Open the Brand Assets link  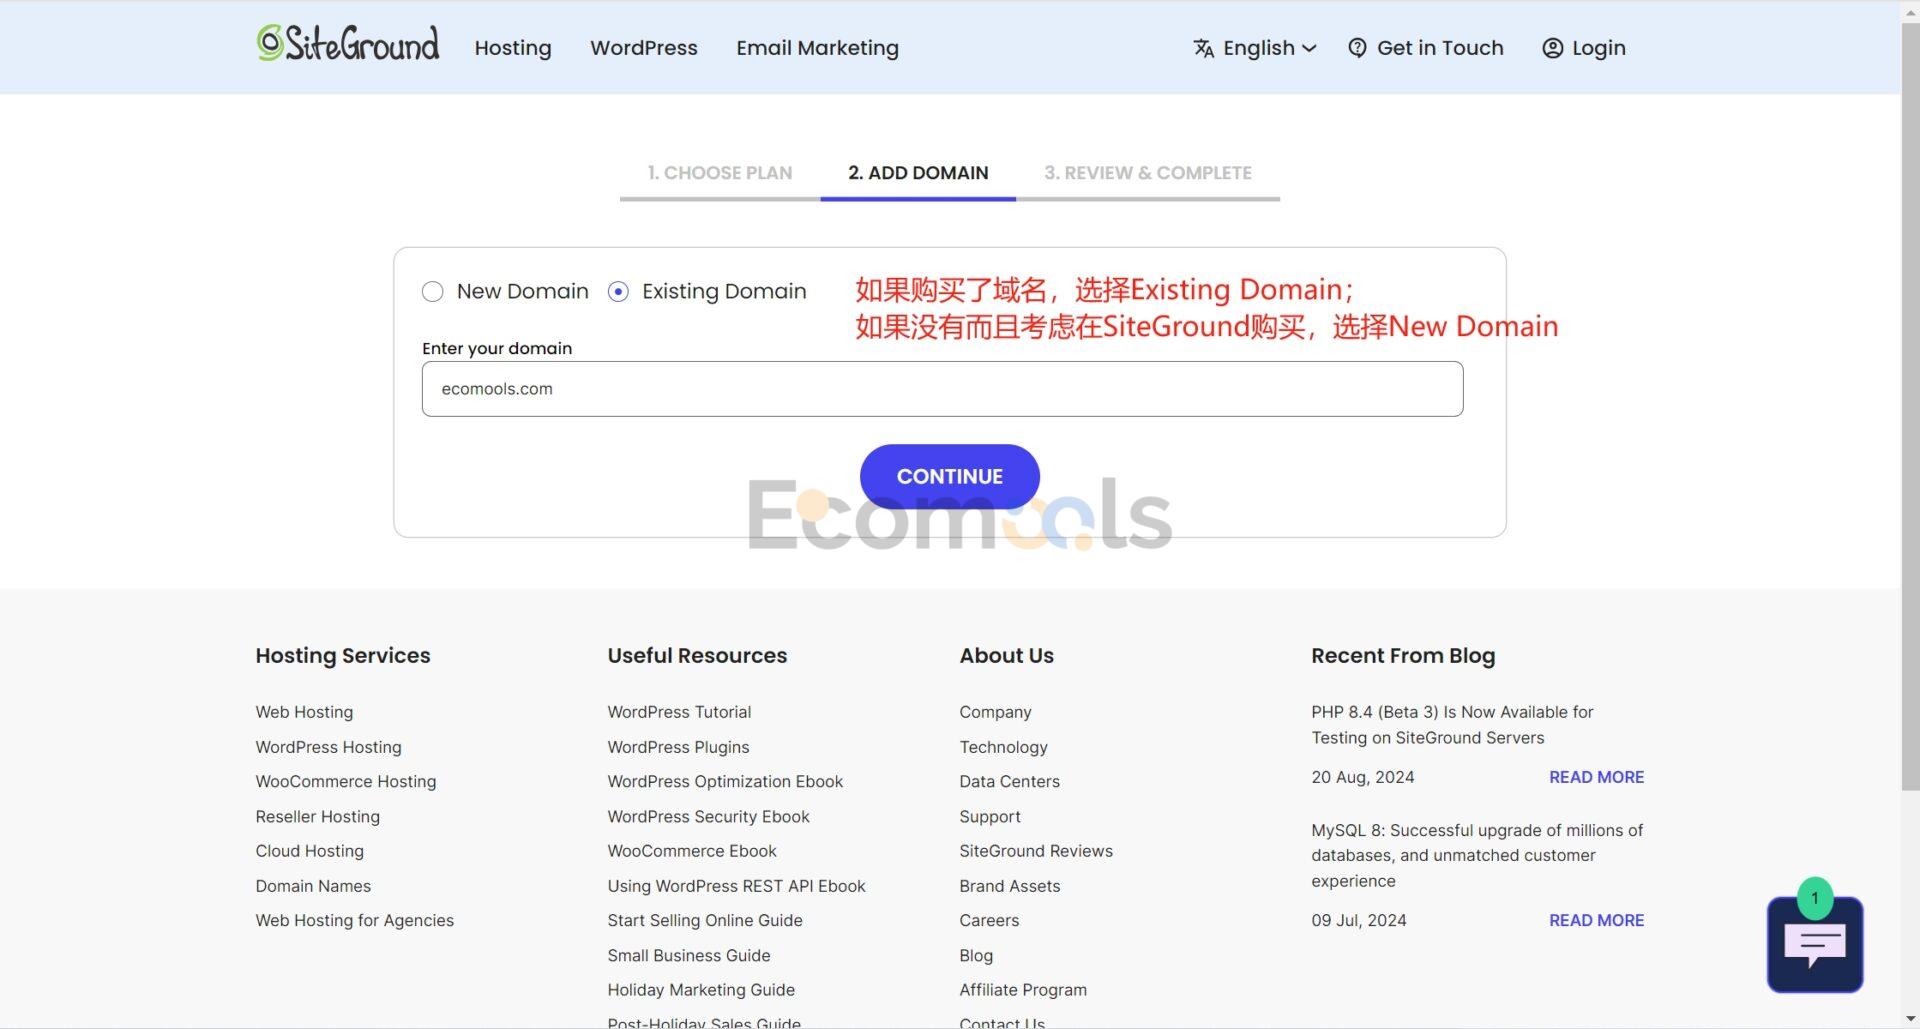1009,886
